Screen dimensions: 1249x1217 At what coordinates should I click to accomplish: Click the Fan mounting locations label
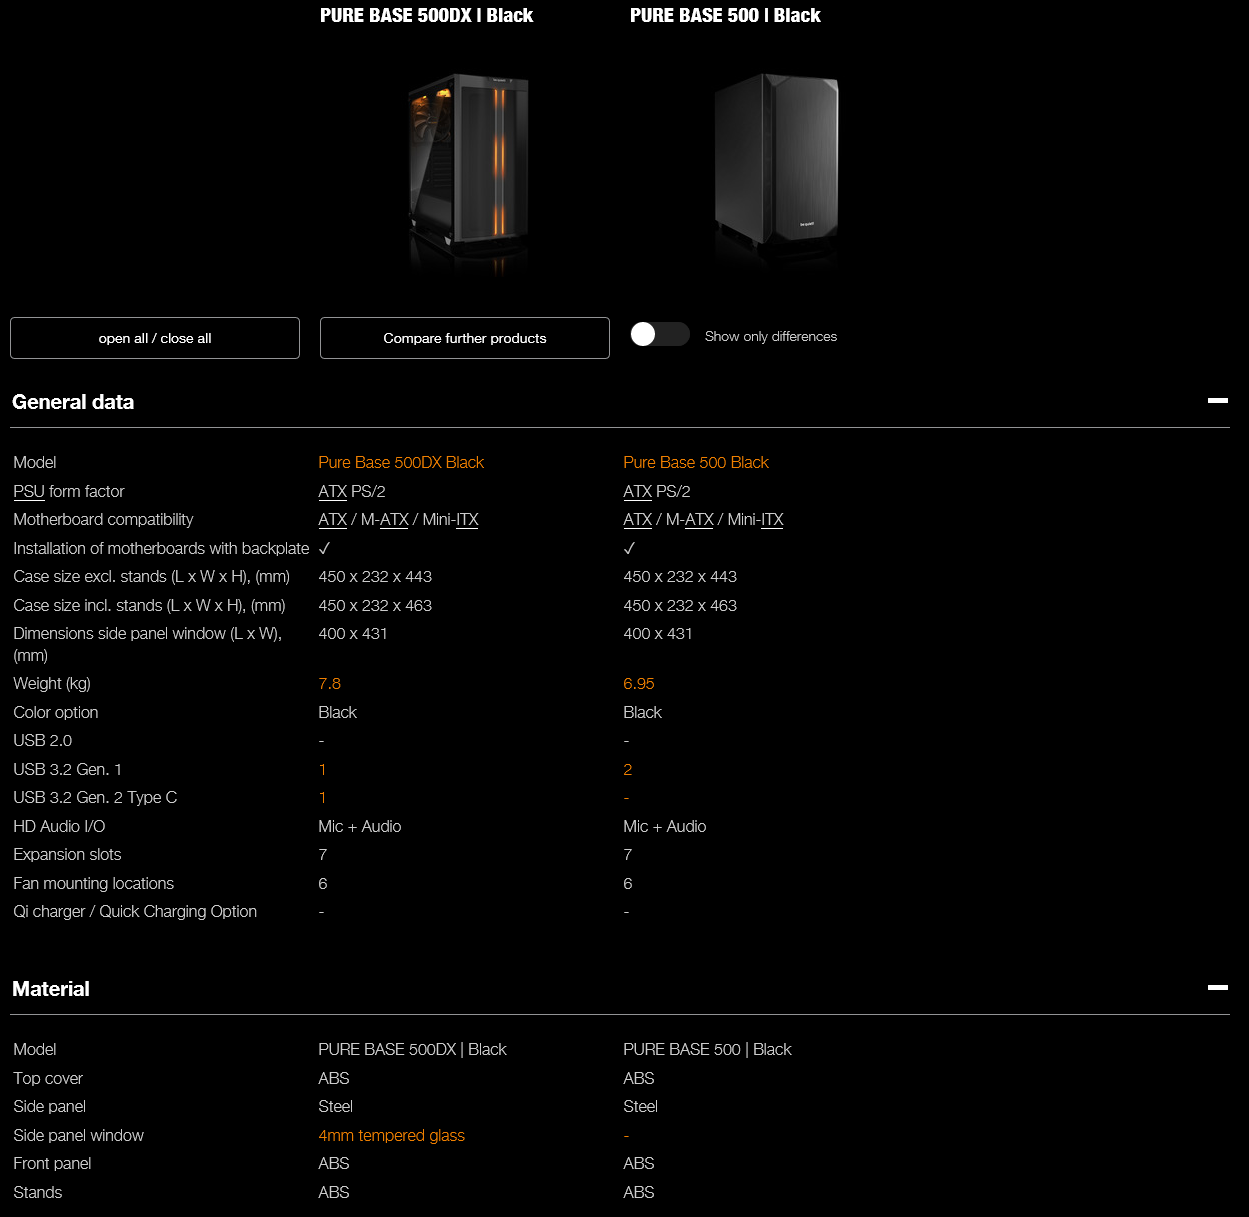(x=93, y=883)
